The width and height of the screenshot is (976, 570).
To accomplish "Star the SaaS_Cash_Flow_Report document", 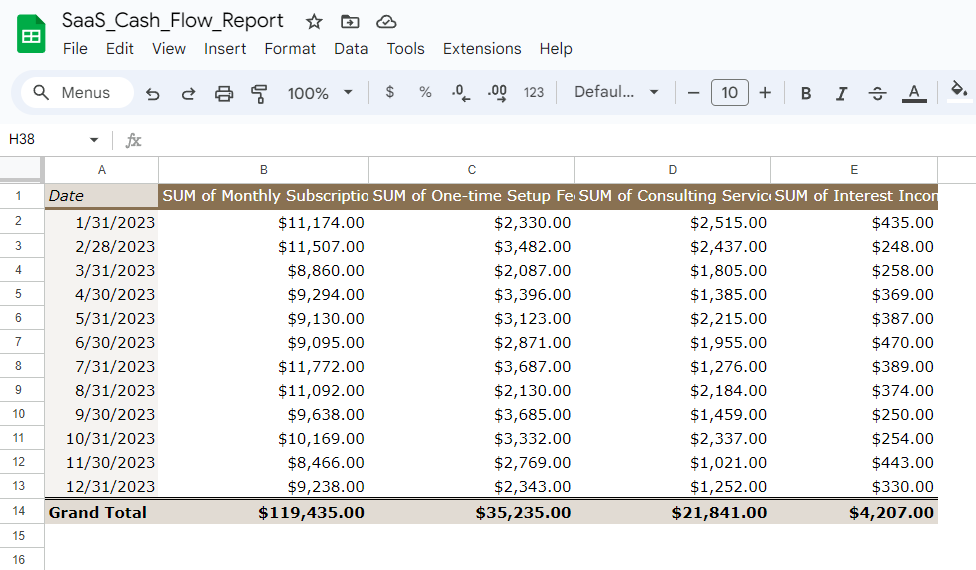I will 314,22.
